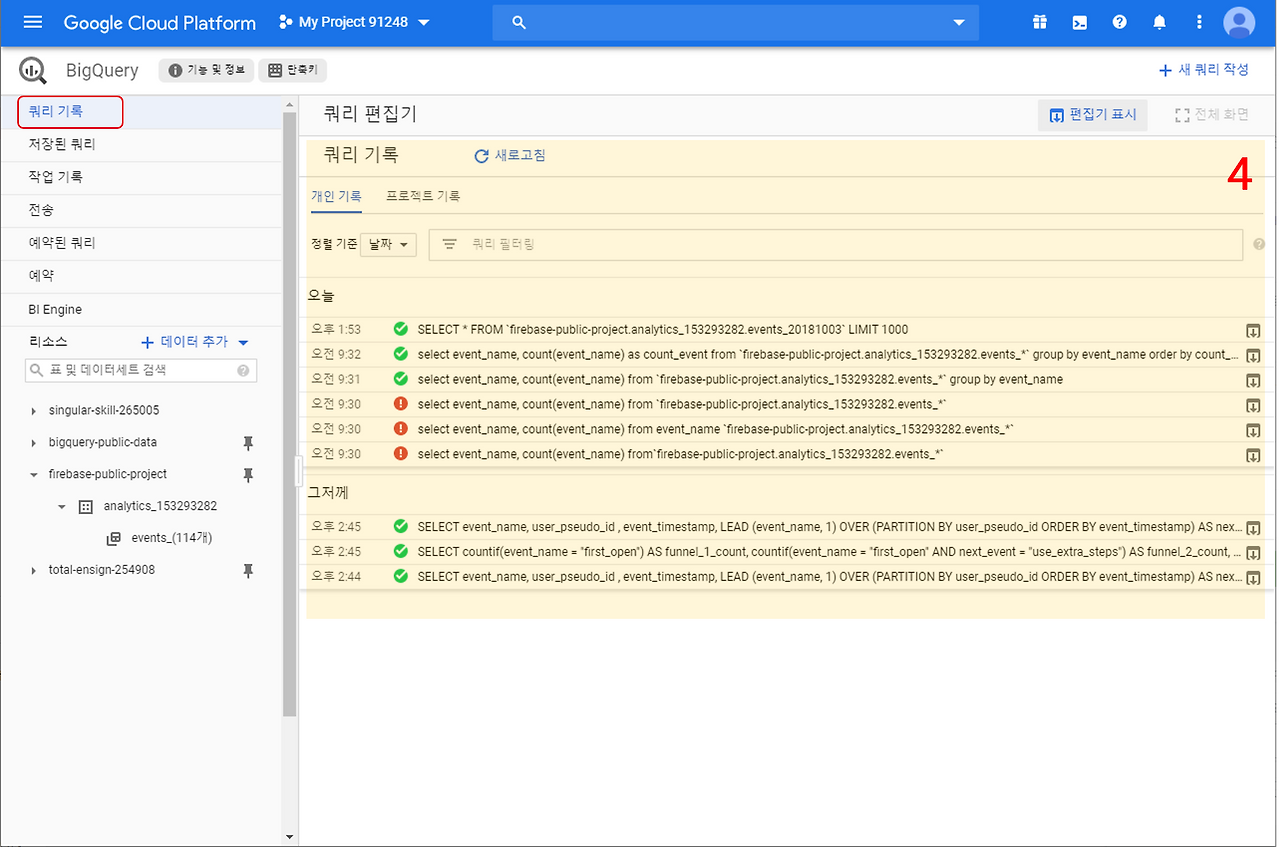Open query in editor for 오전 9:31 row
The image size is (1280, 847).
click(1252, 381)
